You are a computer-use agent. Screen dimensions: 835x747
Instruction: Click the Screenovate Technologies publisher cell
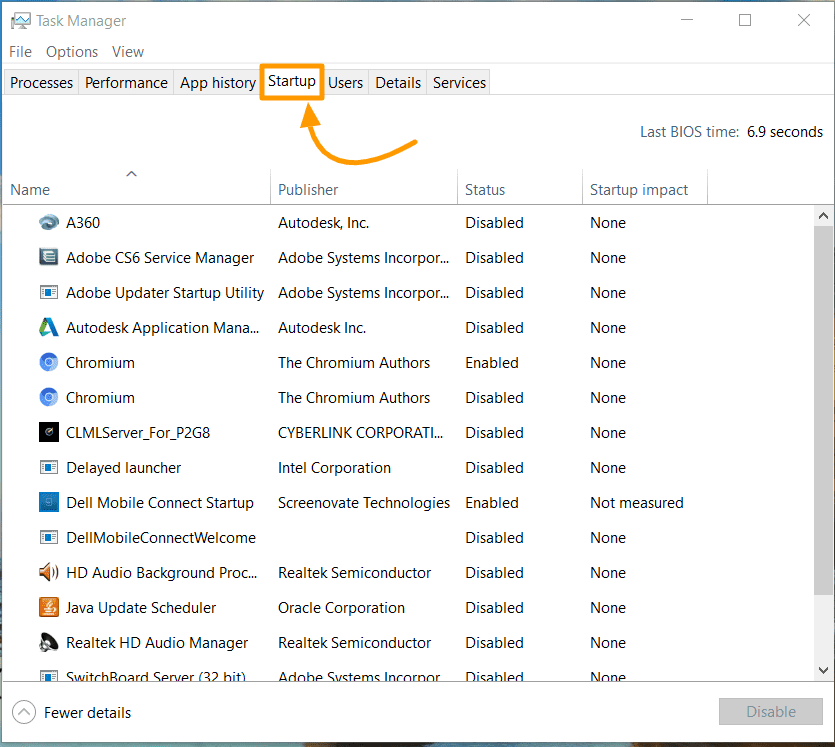pyautogui.click(x=364, y=503)
